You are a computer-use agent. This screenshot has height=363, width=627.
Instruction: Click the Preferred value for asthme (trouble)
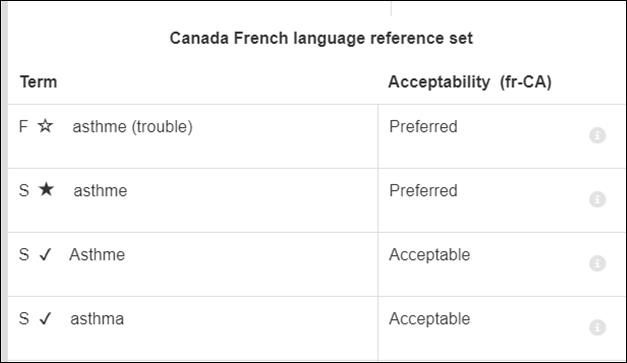pyautogui.click(x=423, y=127)
